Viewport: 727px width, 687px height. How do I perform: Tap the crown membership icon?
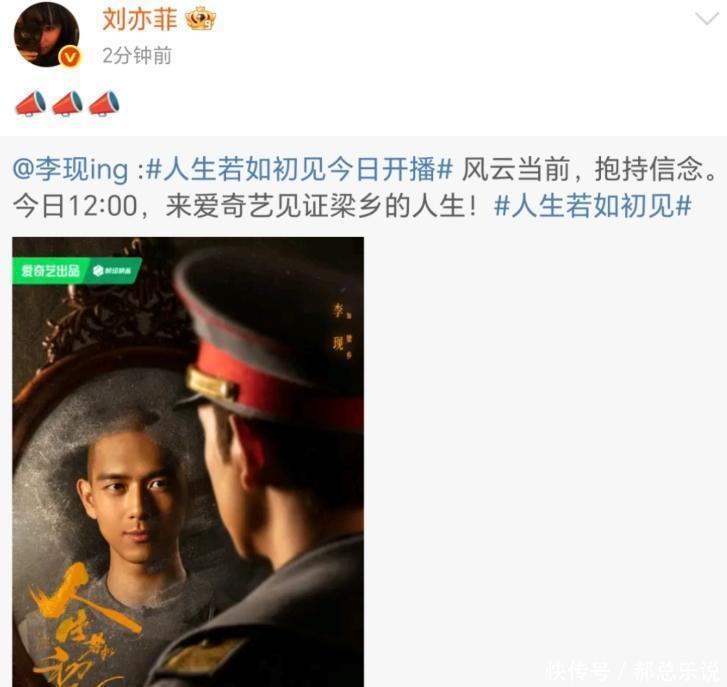pos(201,20)
